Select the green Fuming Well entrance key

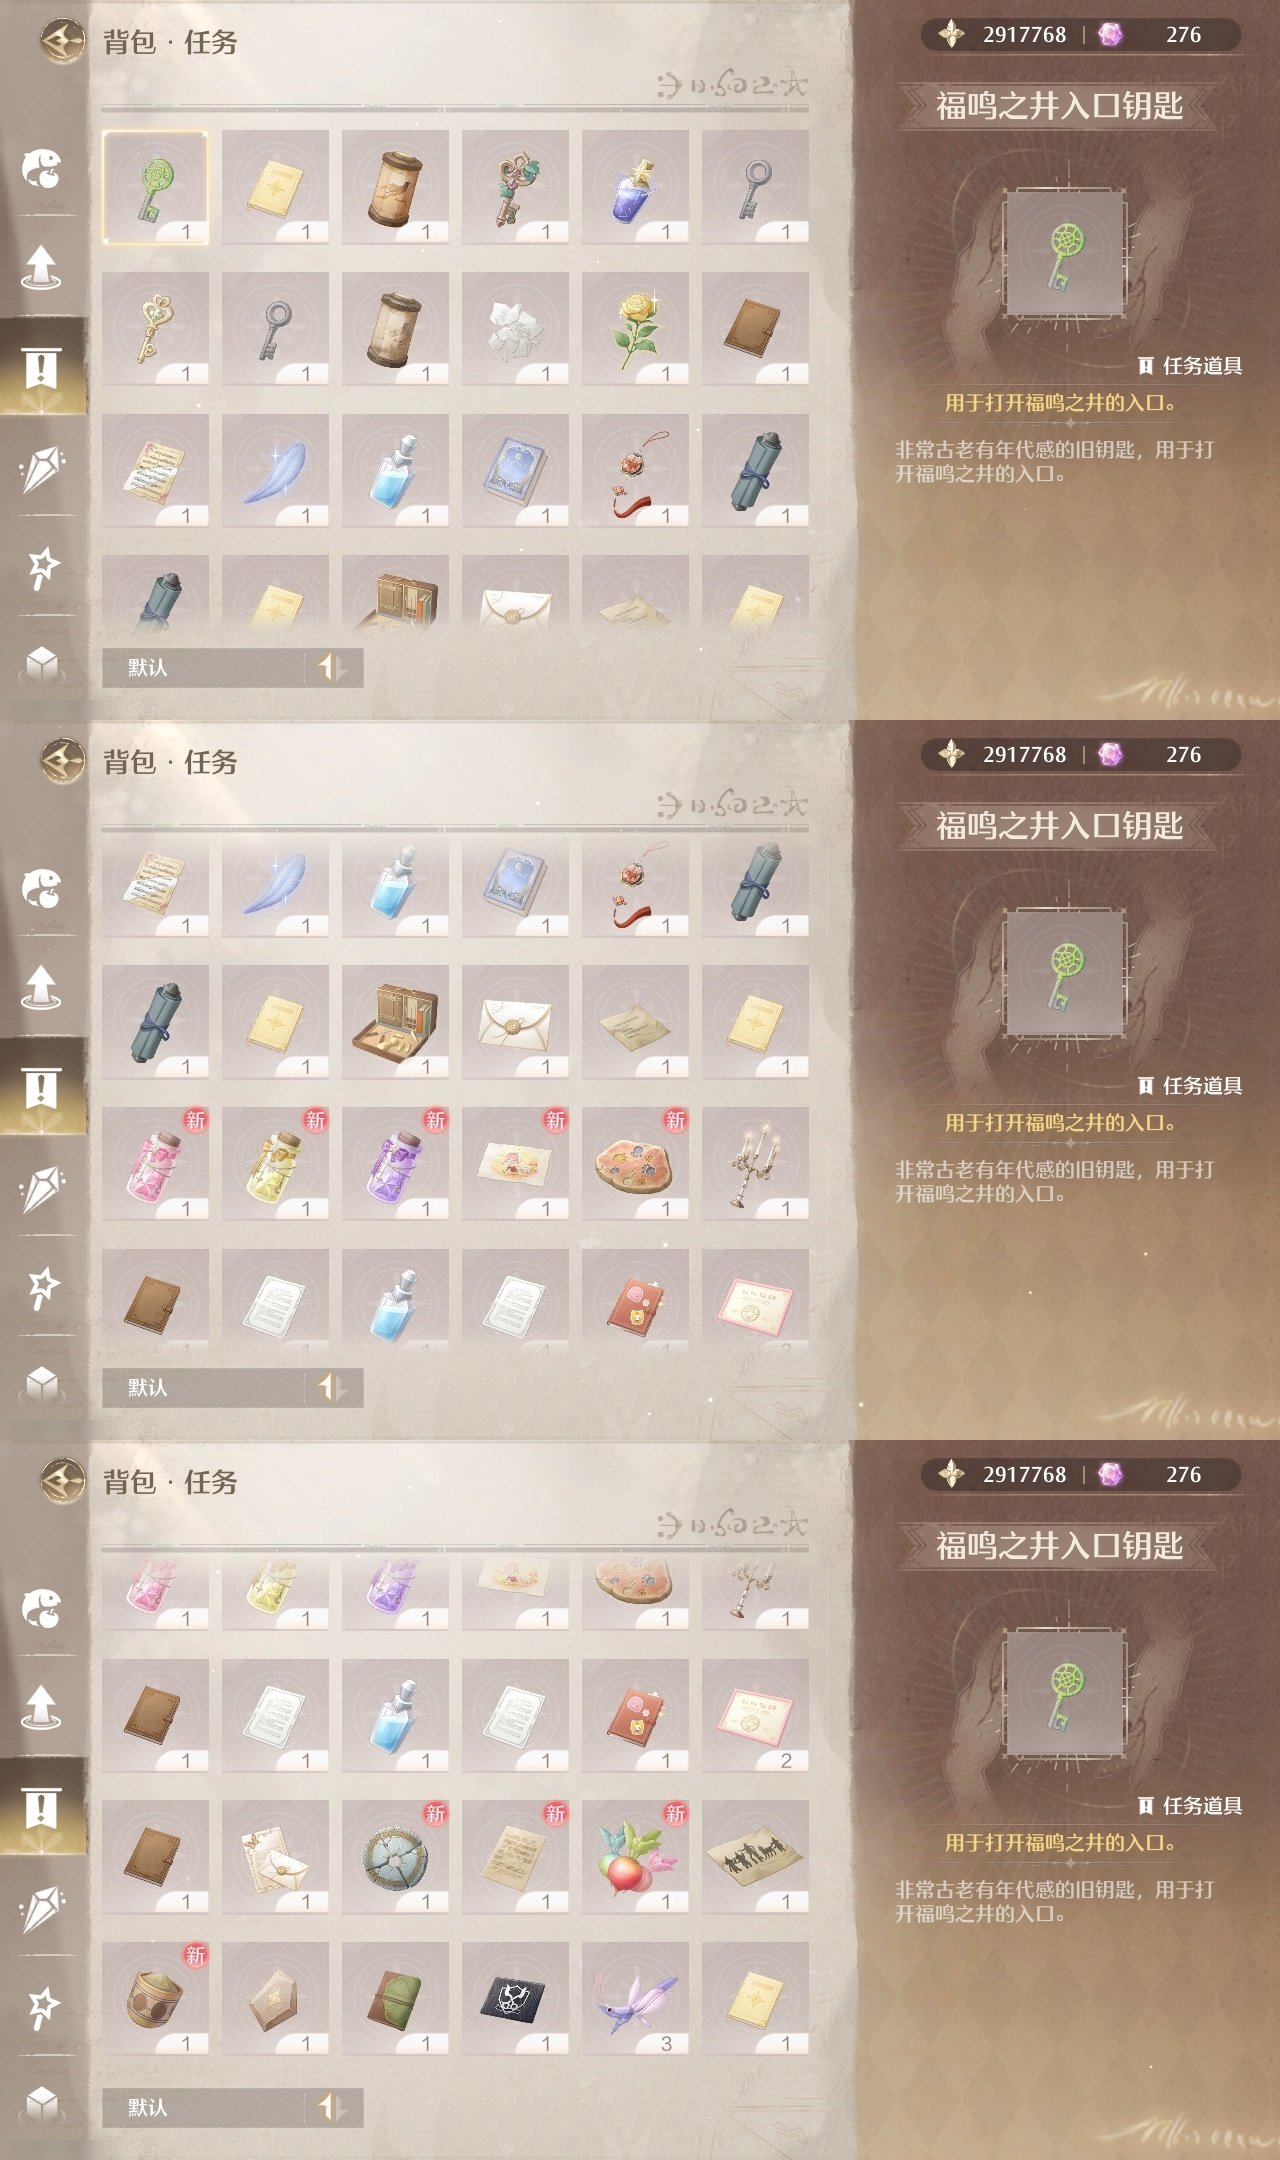pos(155,187)
